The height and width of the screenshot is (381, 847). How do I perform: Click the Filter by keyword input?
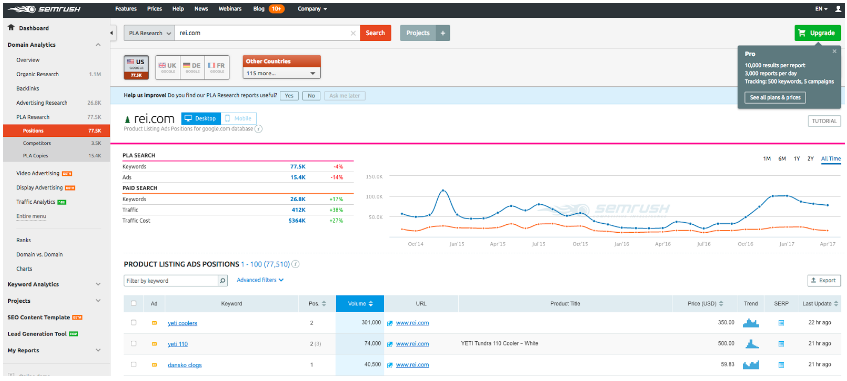pyautogui.click(x=171, y=281)
